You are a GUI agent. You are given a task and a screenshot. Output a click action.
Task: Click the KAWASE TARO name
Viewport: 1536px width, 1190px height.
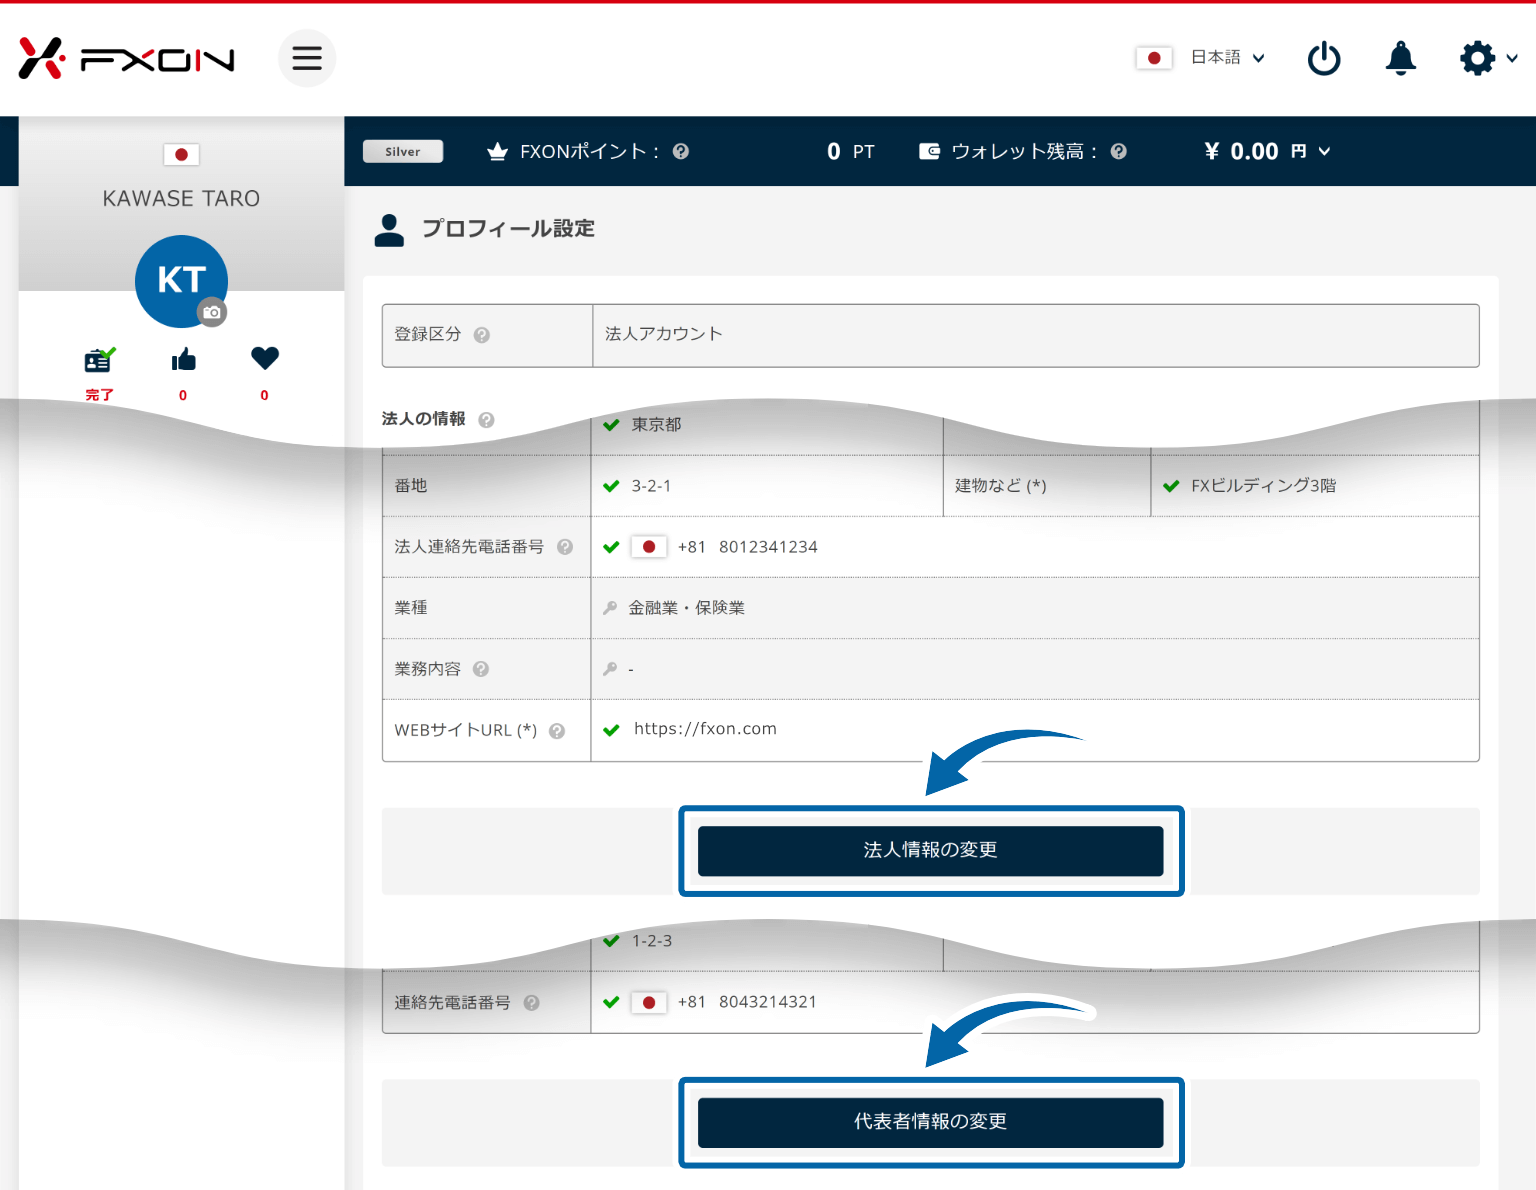[x=181, y=199]
